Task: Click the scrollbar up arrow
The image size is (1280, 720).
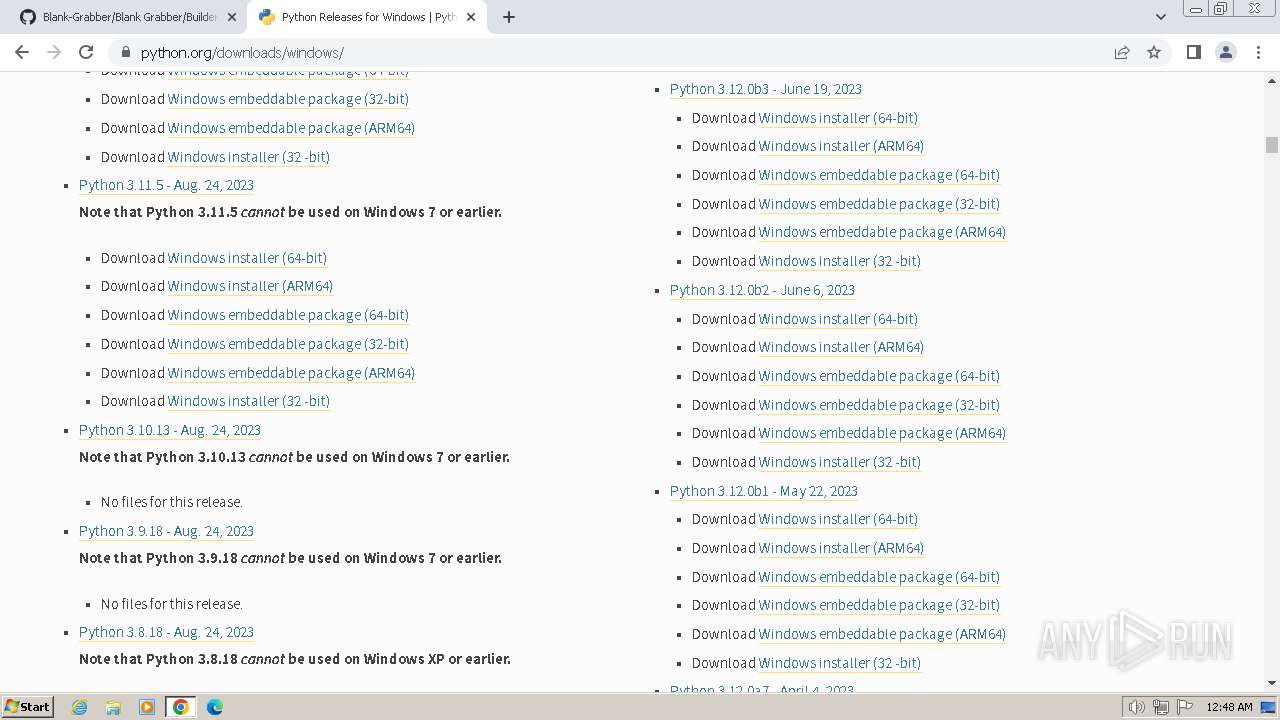Action: [x=1272, y=79]
